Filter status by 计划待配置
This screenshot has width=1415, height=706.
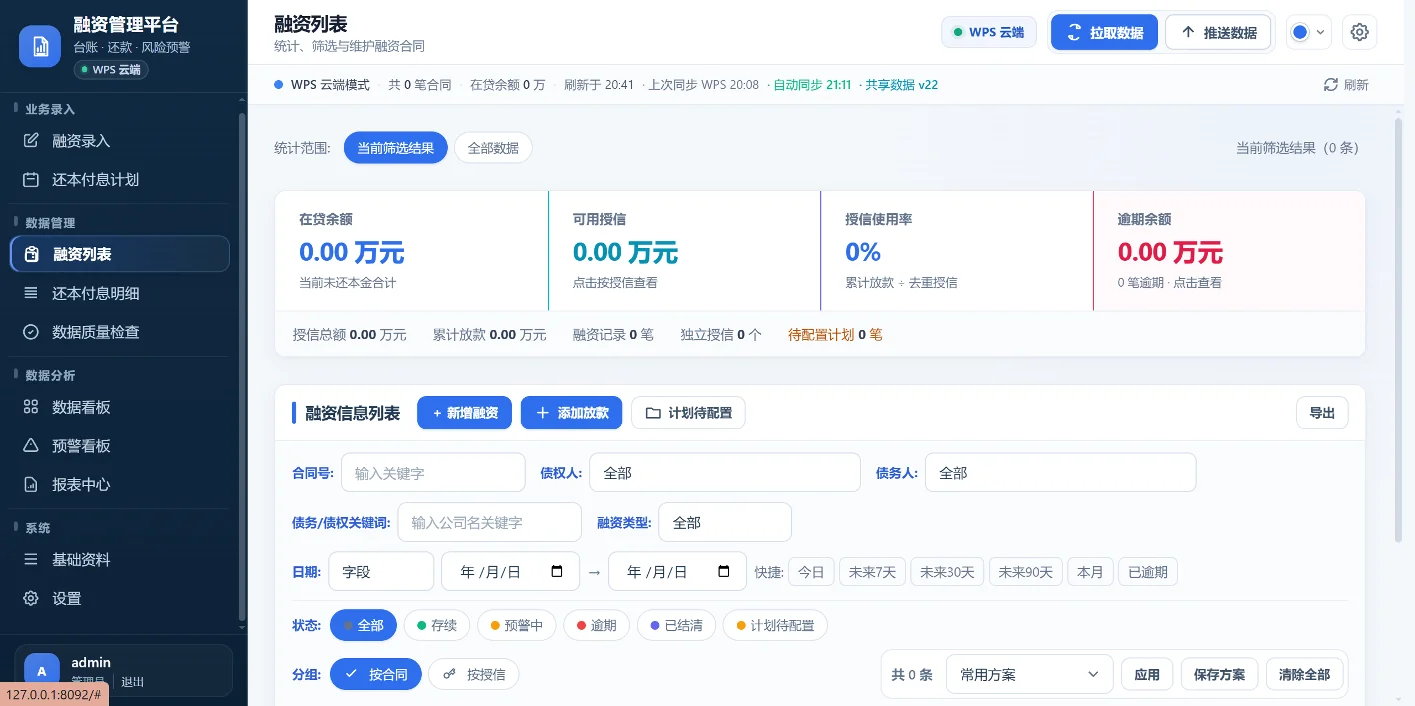click(x=775, y=626)
